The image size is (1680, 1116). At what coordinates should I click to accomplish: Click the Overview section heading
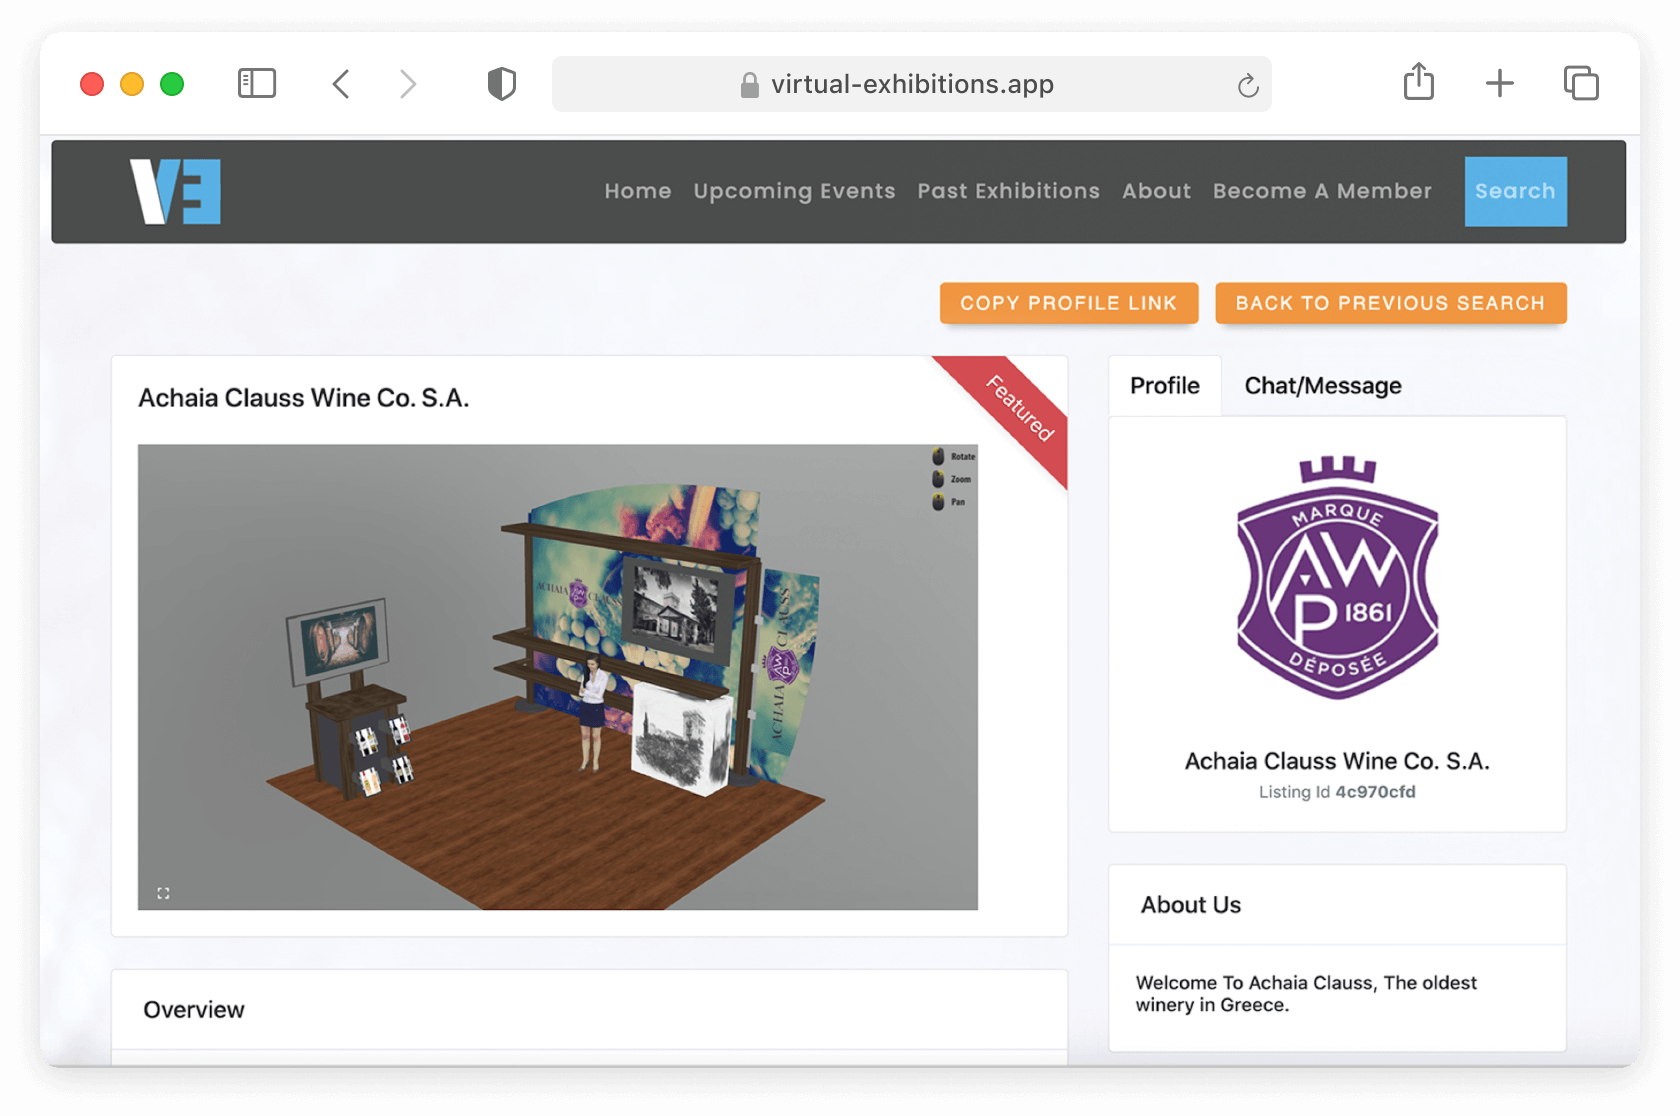[x=194, y=1010]
